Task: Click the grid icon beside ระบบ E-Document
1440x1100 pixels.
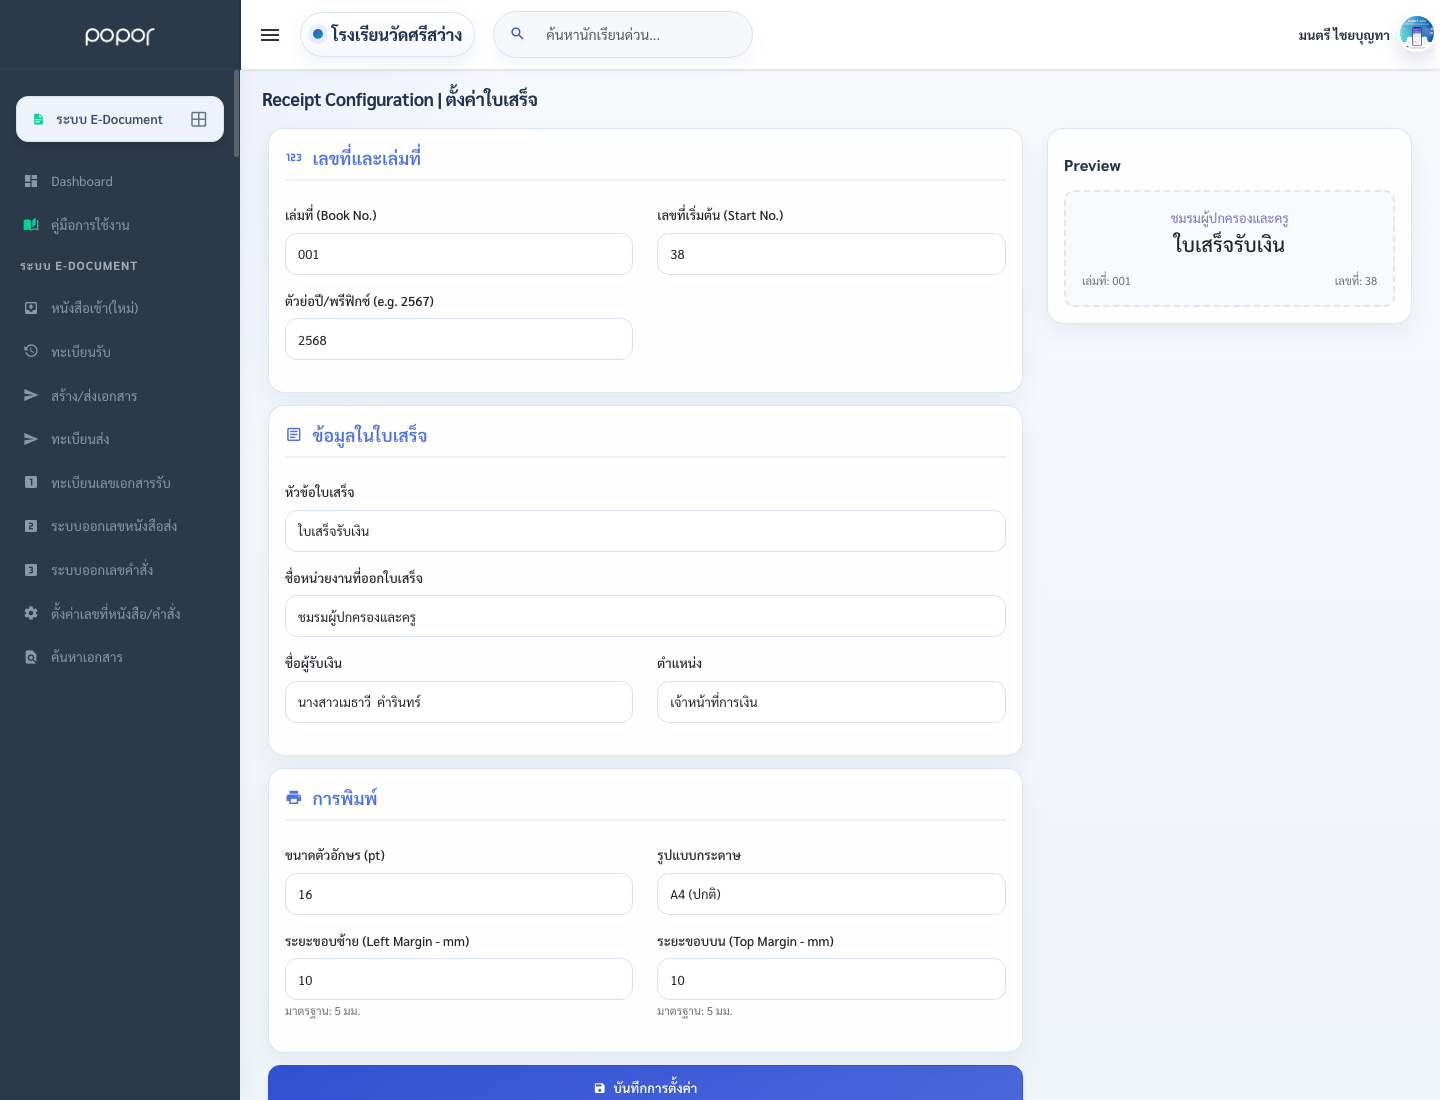Action: click(x=199, y=119)
